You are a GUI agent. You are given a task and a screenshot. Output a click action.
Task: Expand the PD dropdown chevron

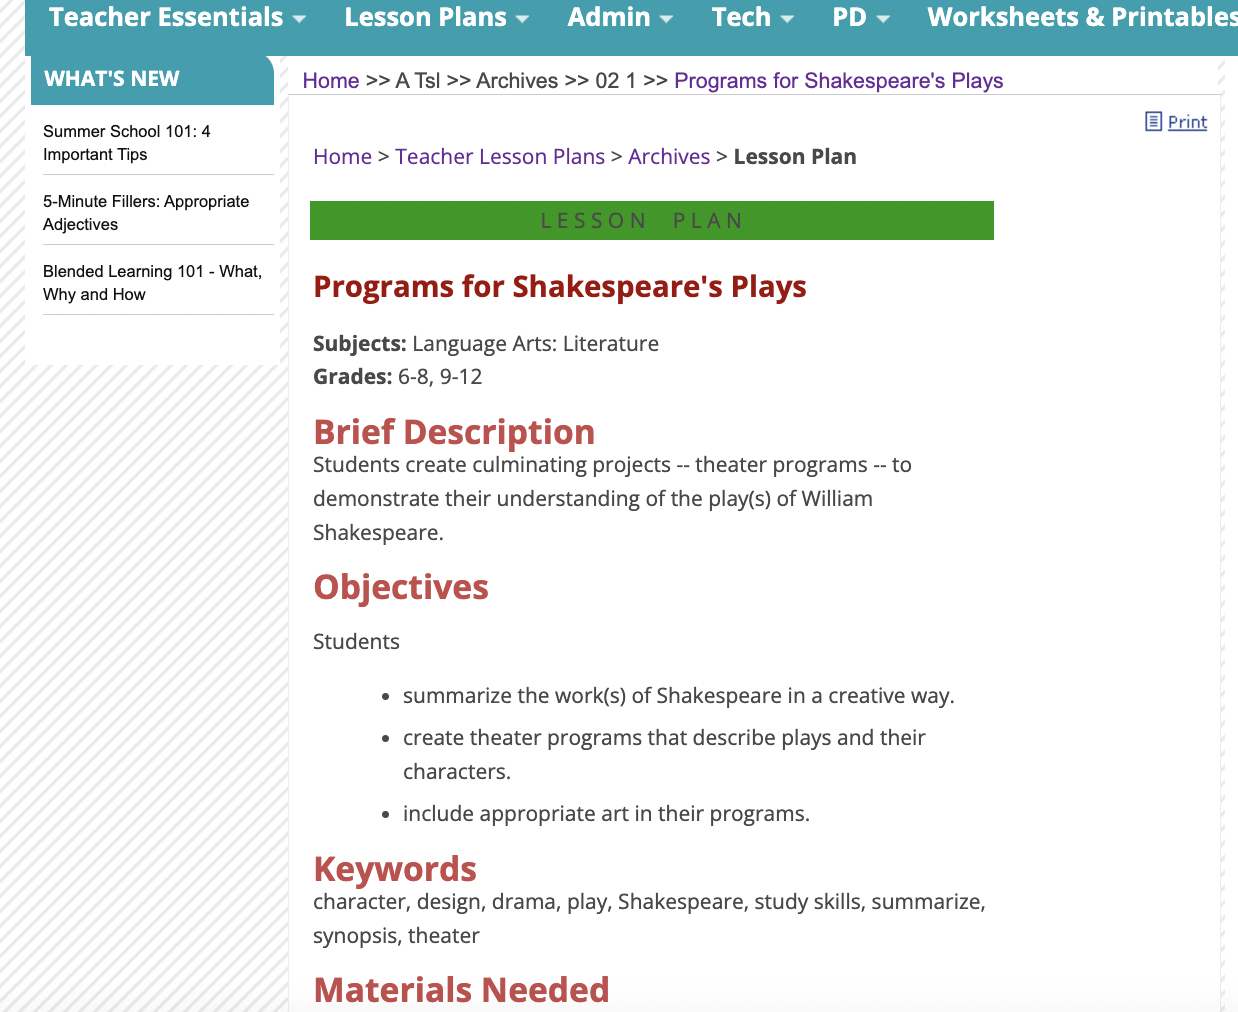coord(881,18)
